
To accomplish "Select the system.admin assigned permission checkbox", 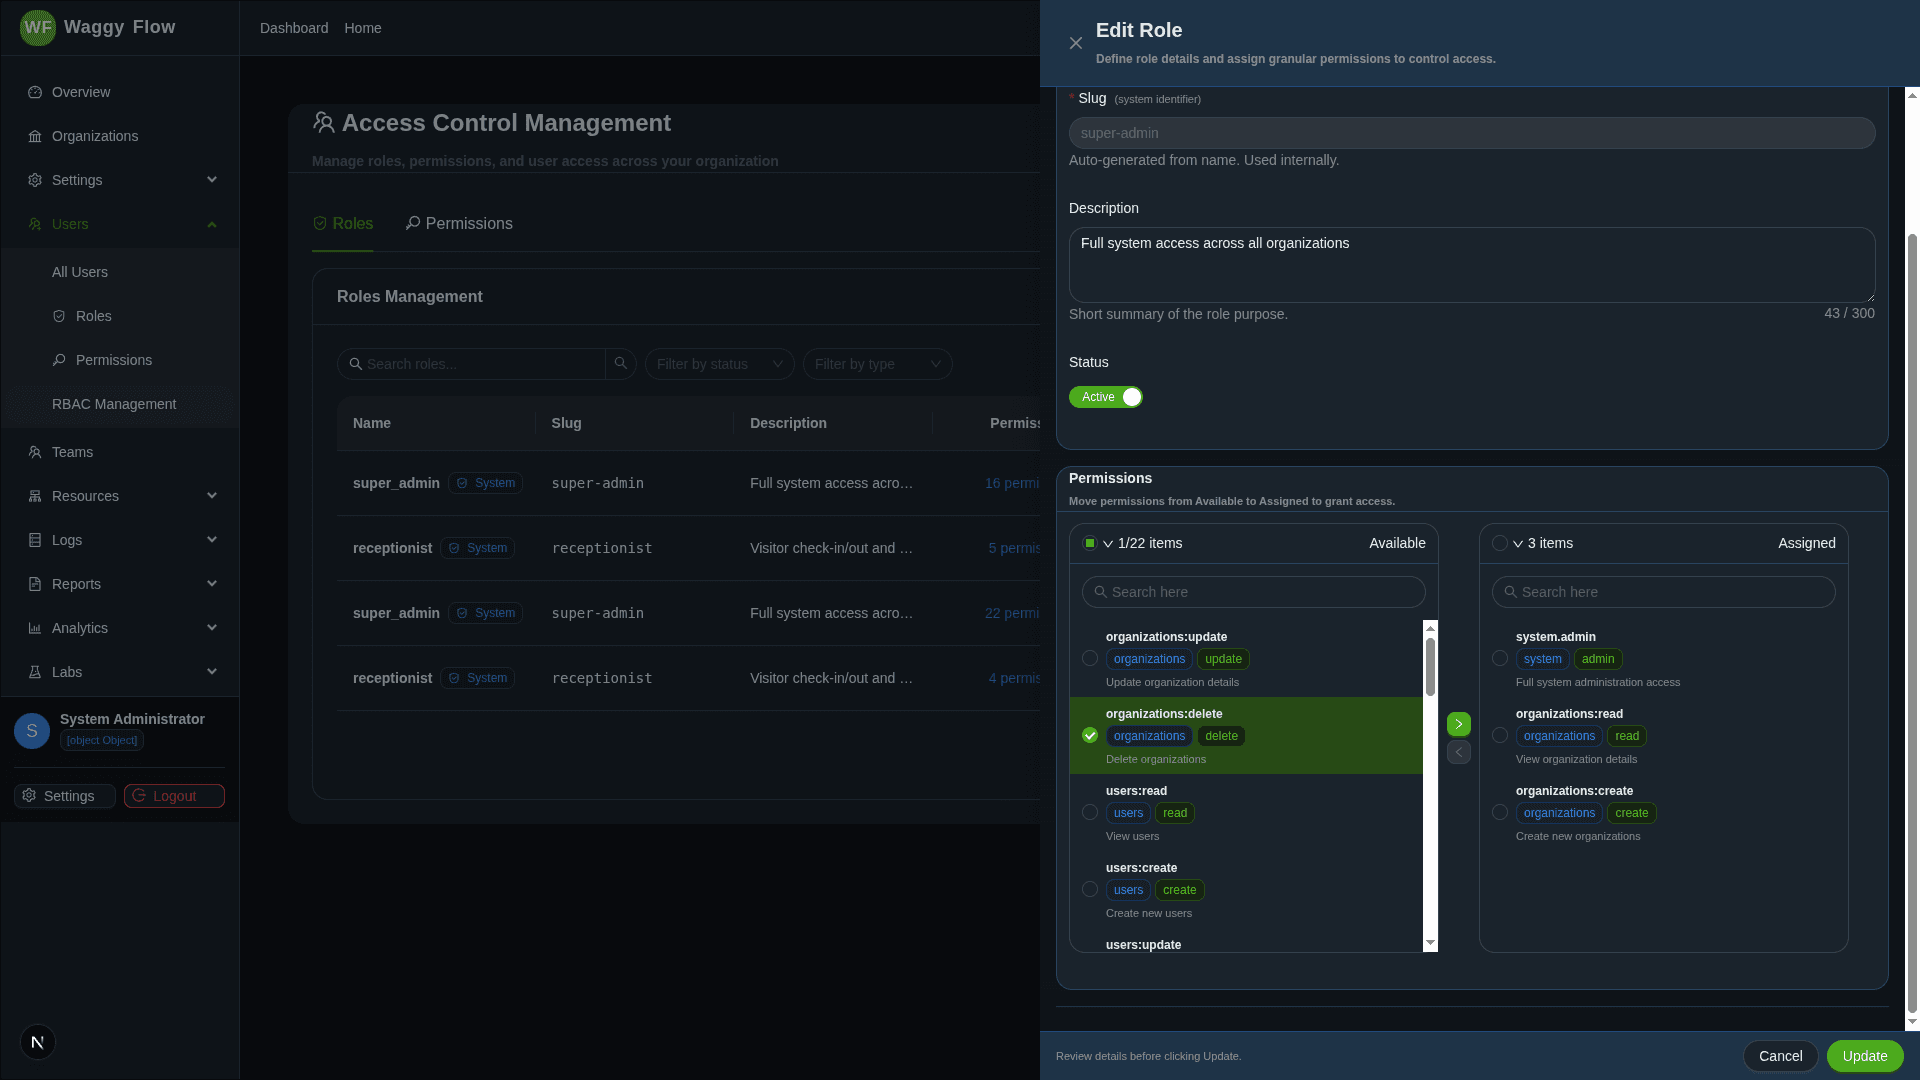I will coord(1500,659).
